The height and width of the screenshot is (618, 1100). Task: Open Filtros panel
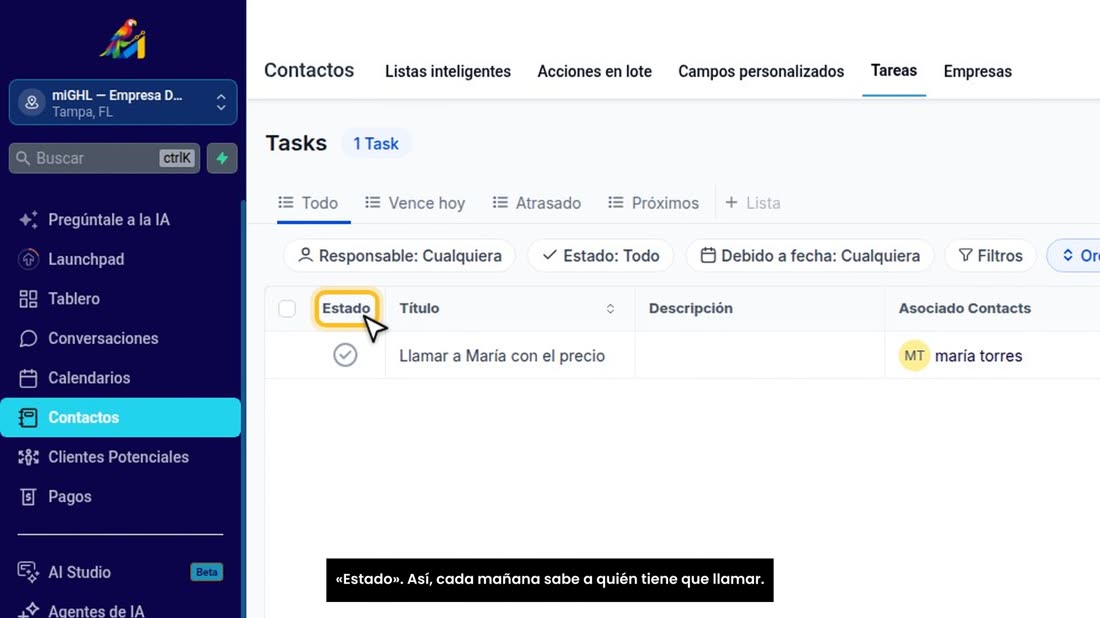pyautogui.click(x=991, y=256)
